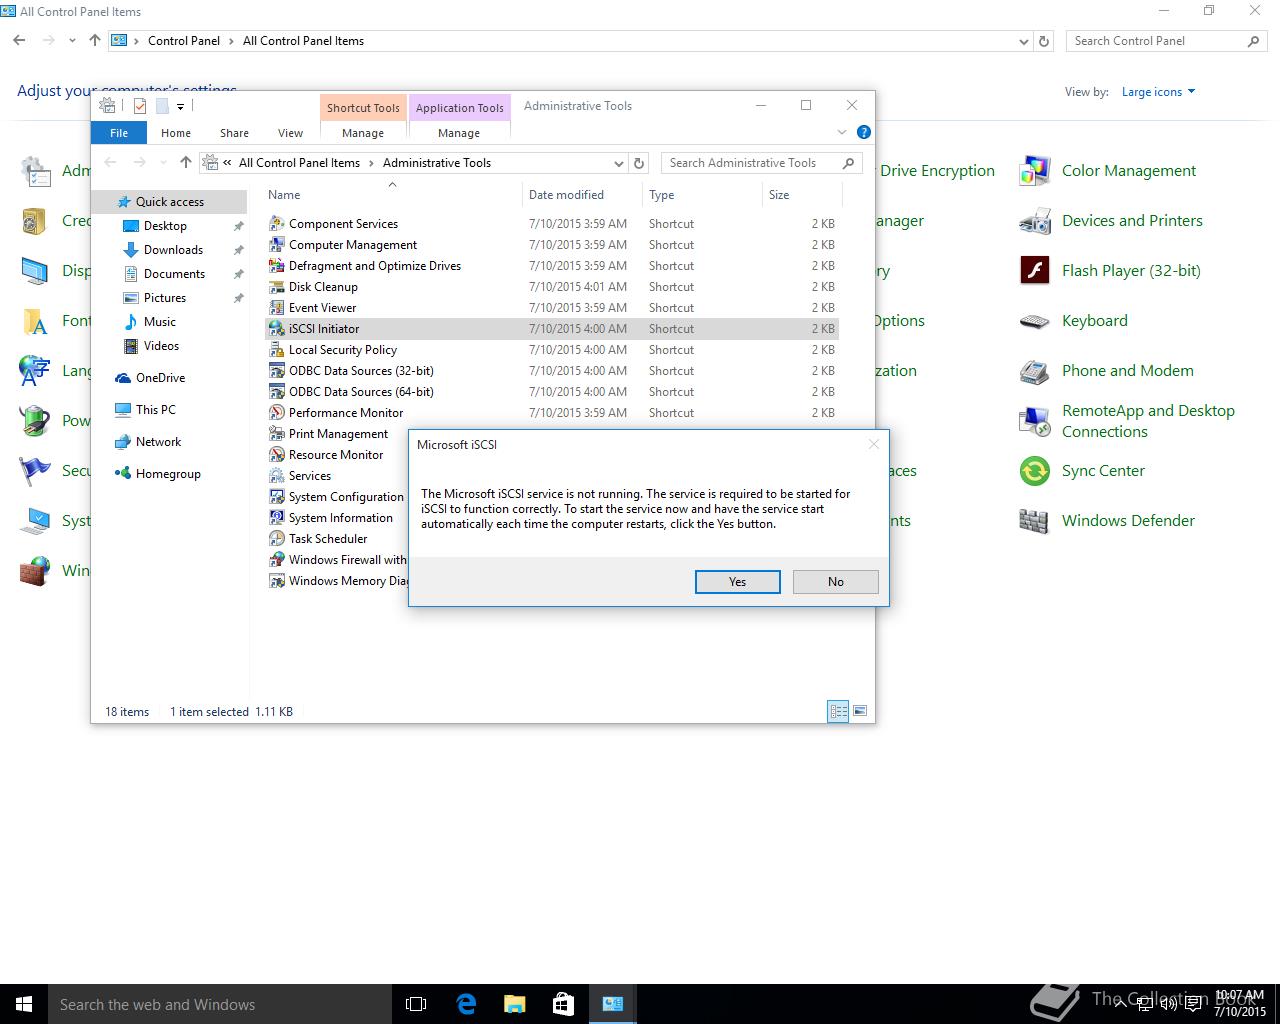Open Homegroup in navigation pane
The image size is (1280, 1024).
point(167,474)
